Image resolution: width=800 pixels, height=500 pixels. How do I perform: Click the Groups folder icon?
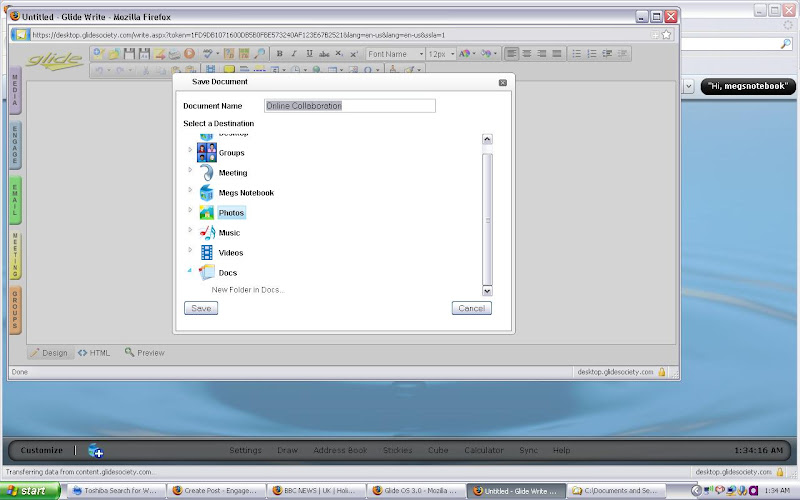(x=207, y=153)
